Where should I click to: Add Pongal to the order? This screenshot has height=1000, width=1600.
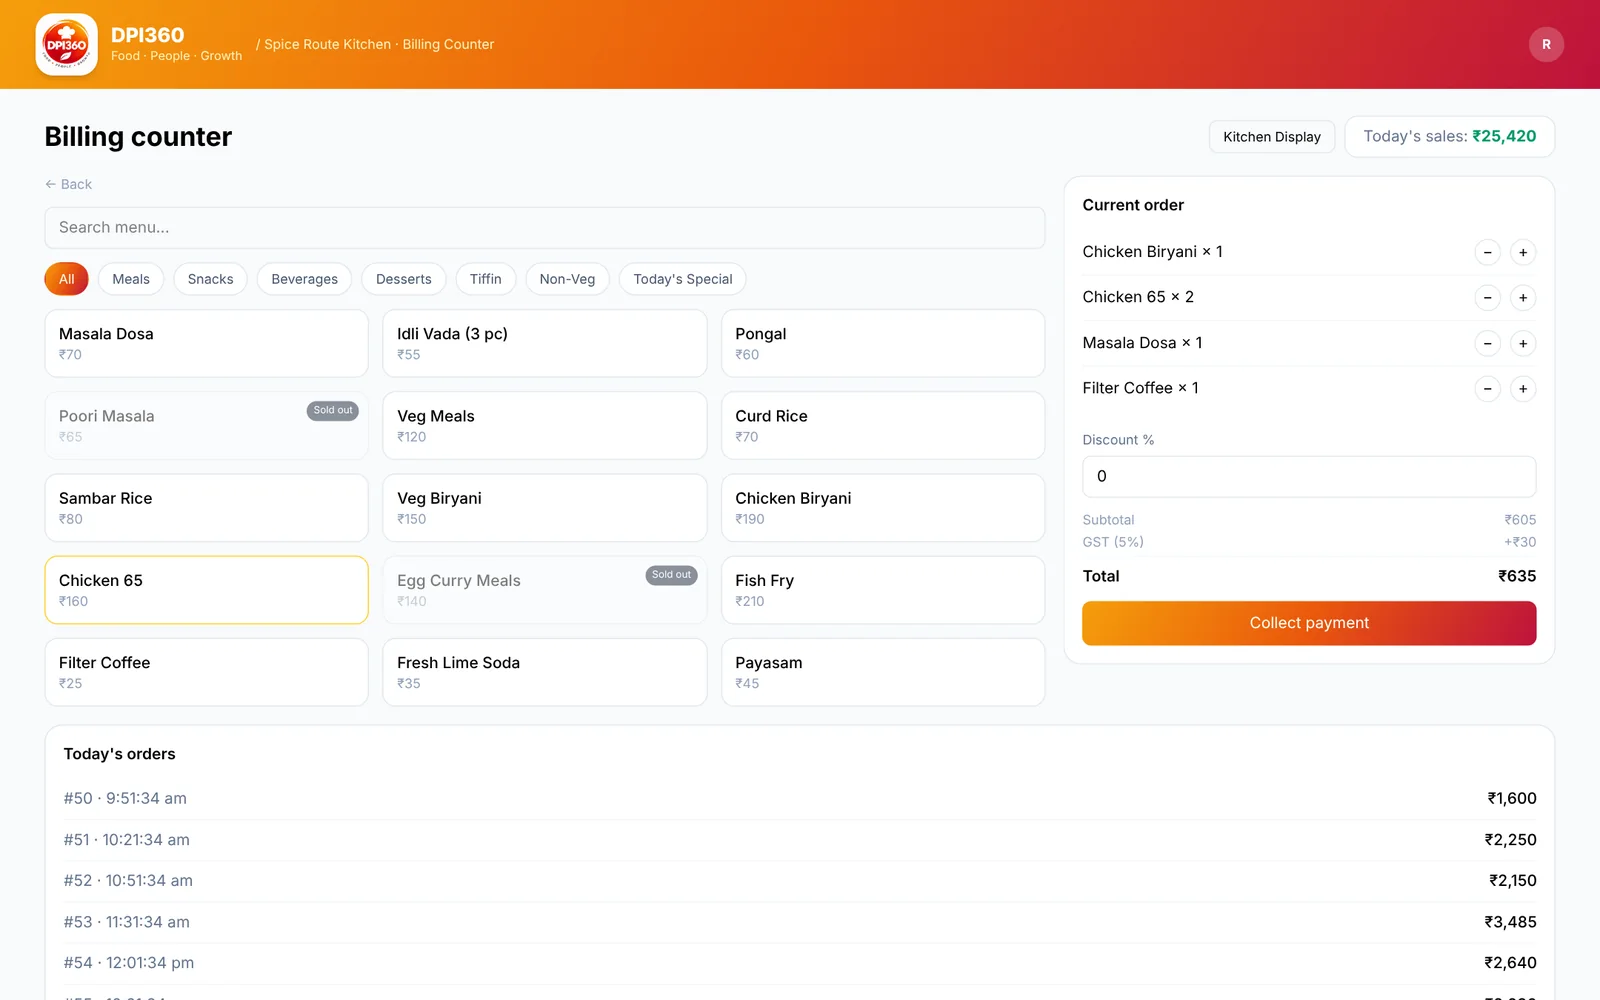tap(883, 343)
